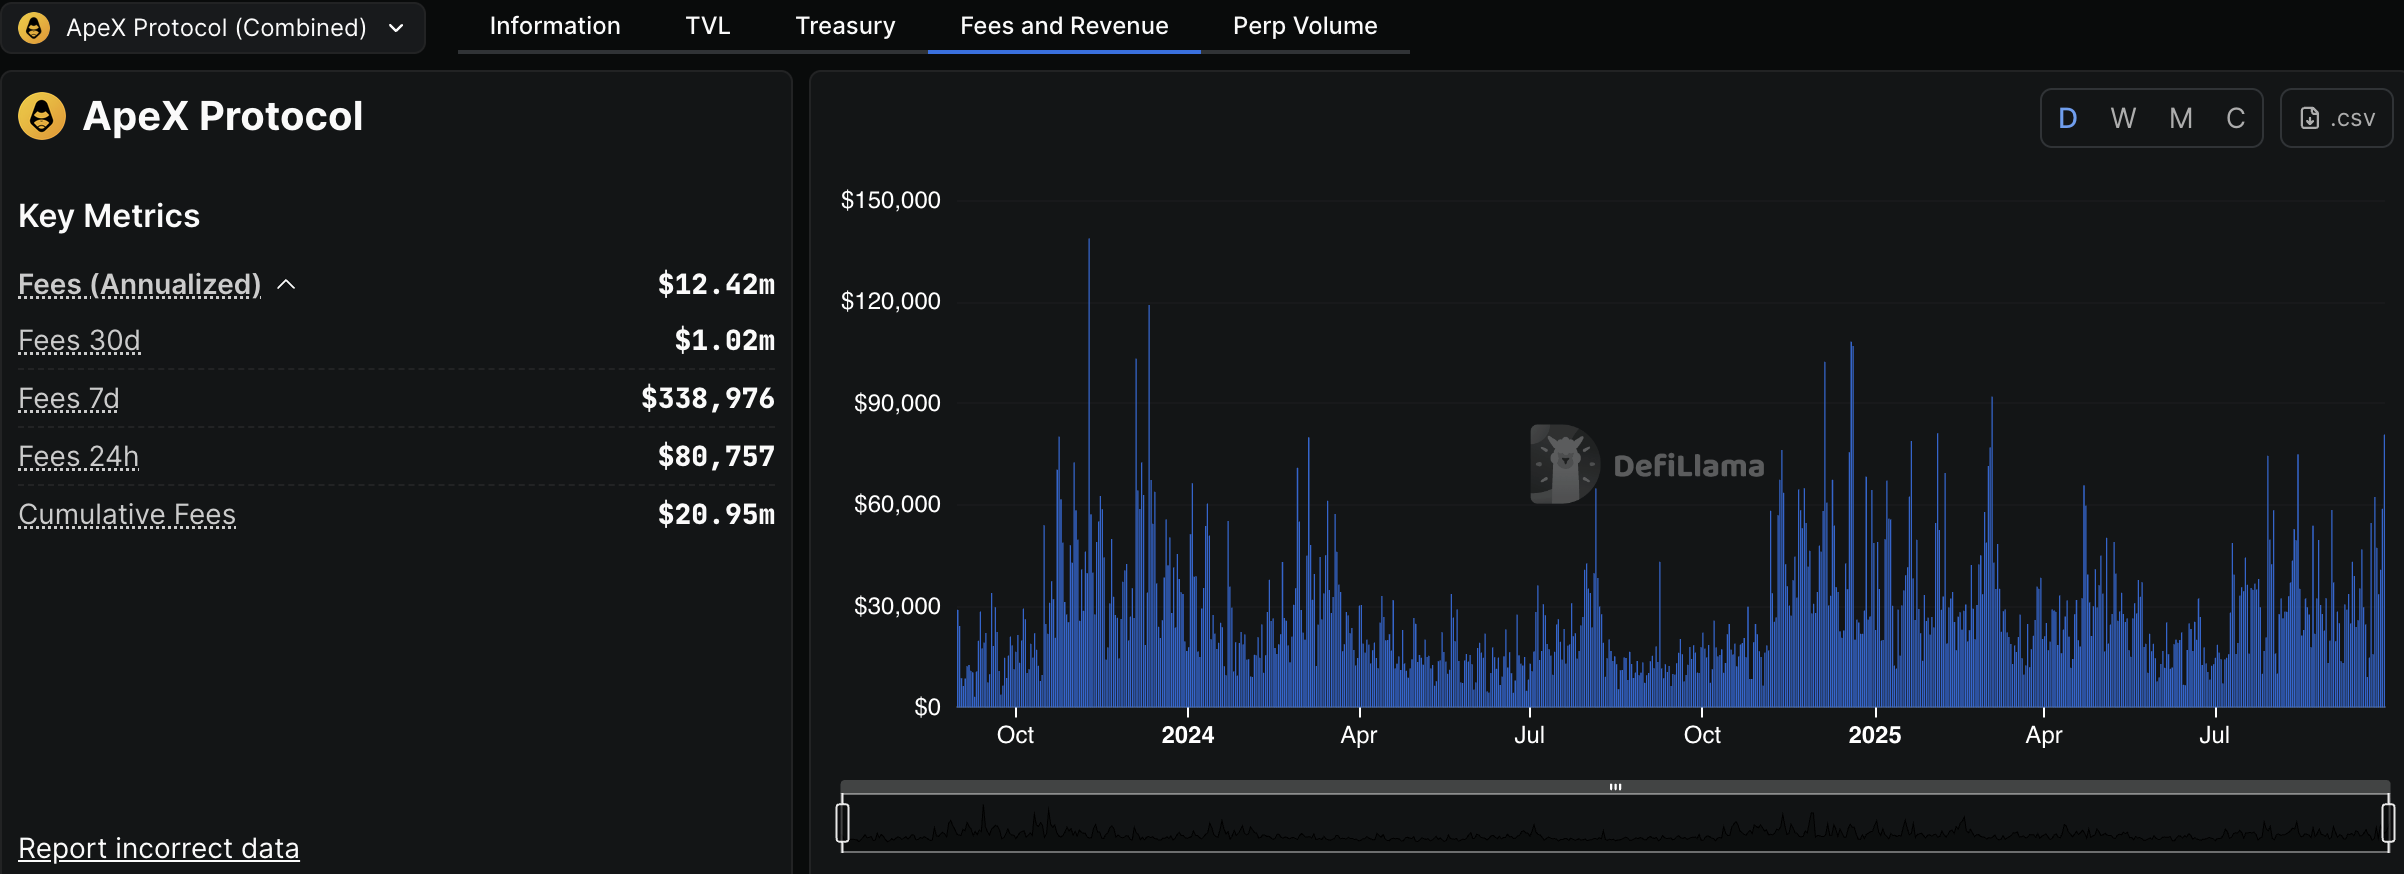Click the Key Metrics heading
Viewport: 2404px width, 874px height.
tap(109, 216)
